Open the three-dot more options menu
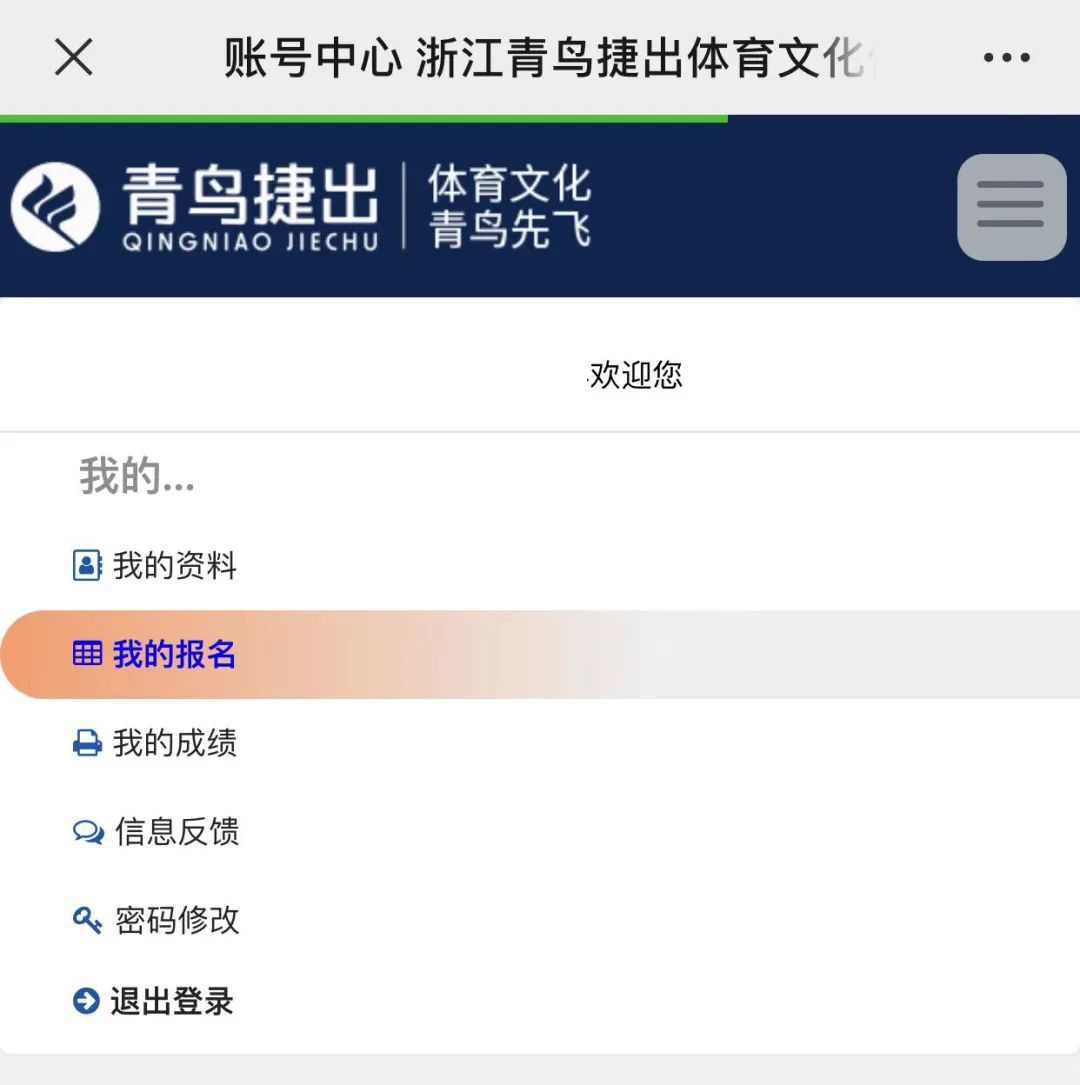 [x=1006, y=58]
